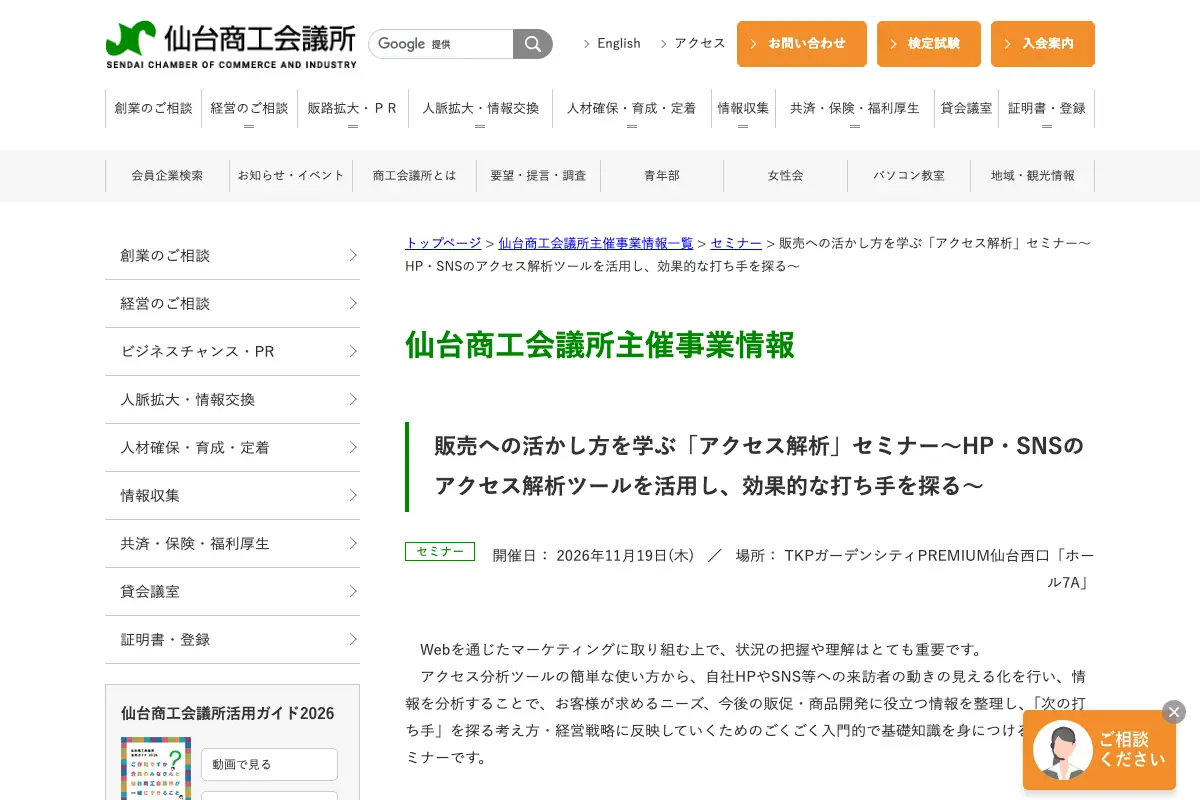Open sidebar ビジネスチャンス・PR item

[232, 351]
